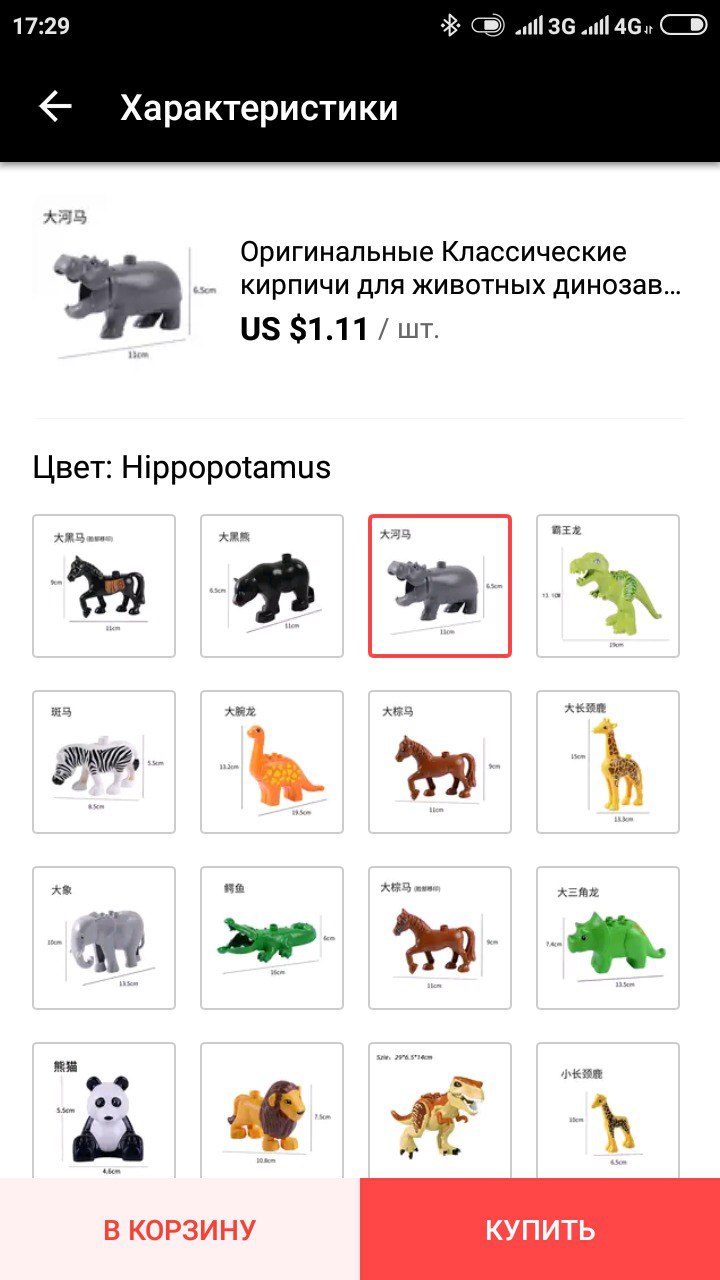720x1280 pixels.
Task: Pick the large giraffe variant
Action: coord(608,762)
